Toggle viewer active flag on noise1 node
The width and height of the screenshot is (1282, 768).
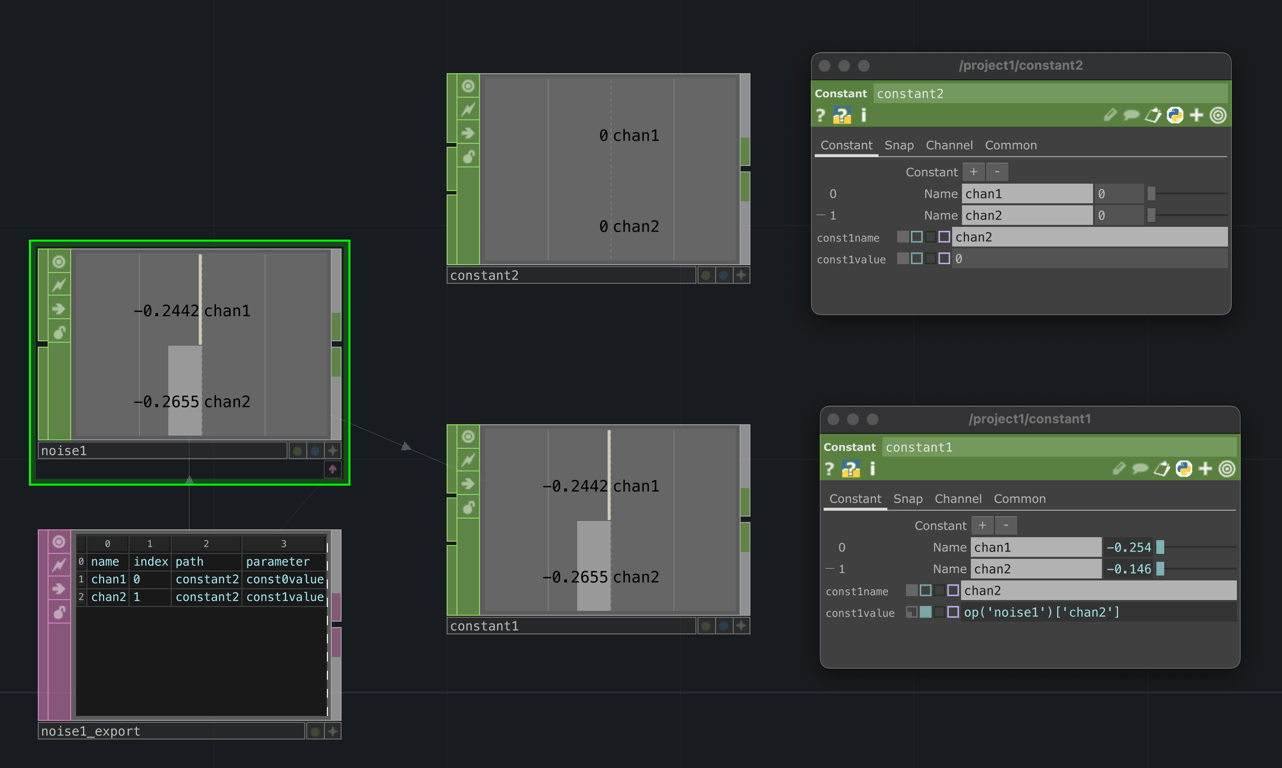(x=59, y=262)
